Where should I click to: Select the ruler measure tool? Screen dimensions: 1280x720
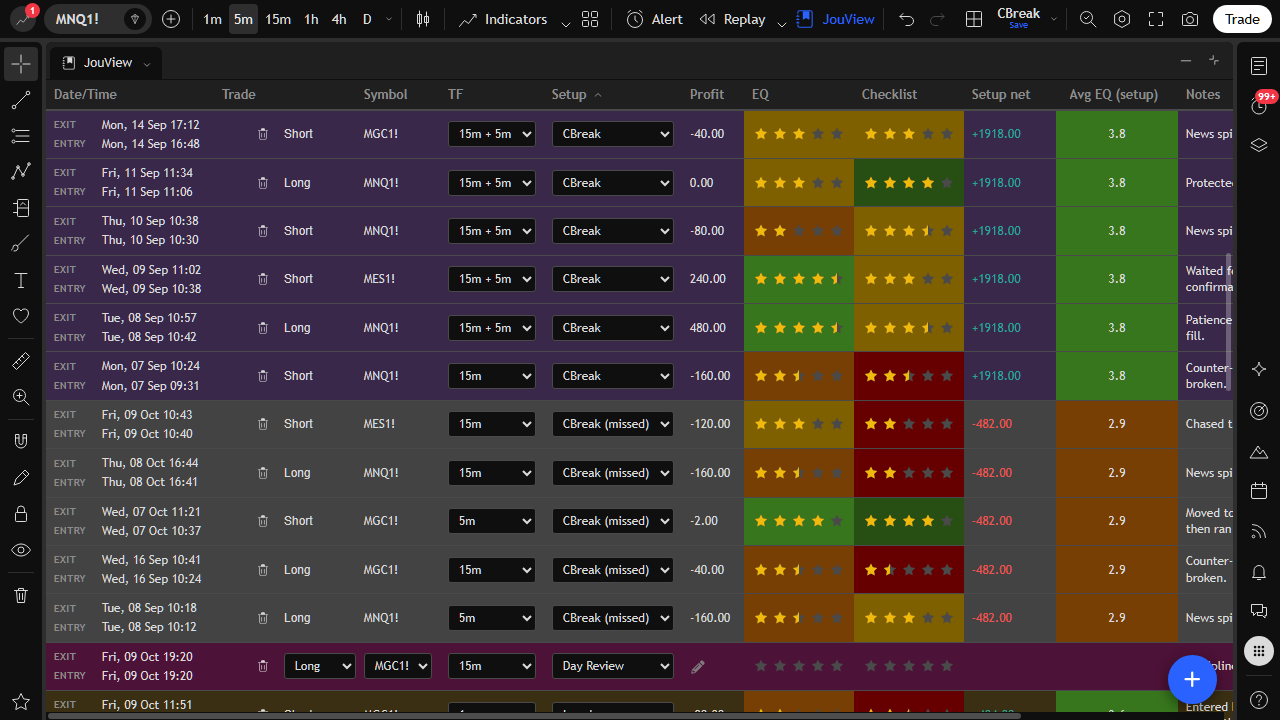click(x=21, y=361)
